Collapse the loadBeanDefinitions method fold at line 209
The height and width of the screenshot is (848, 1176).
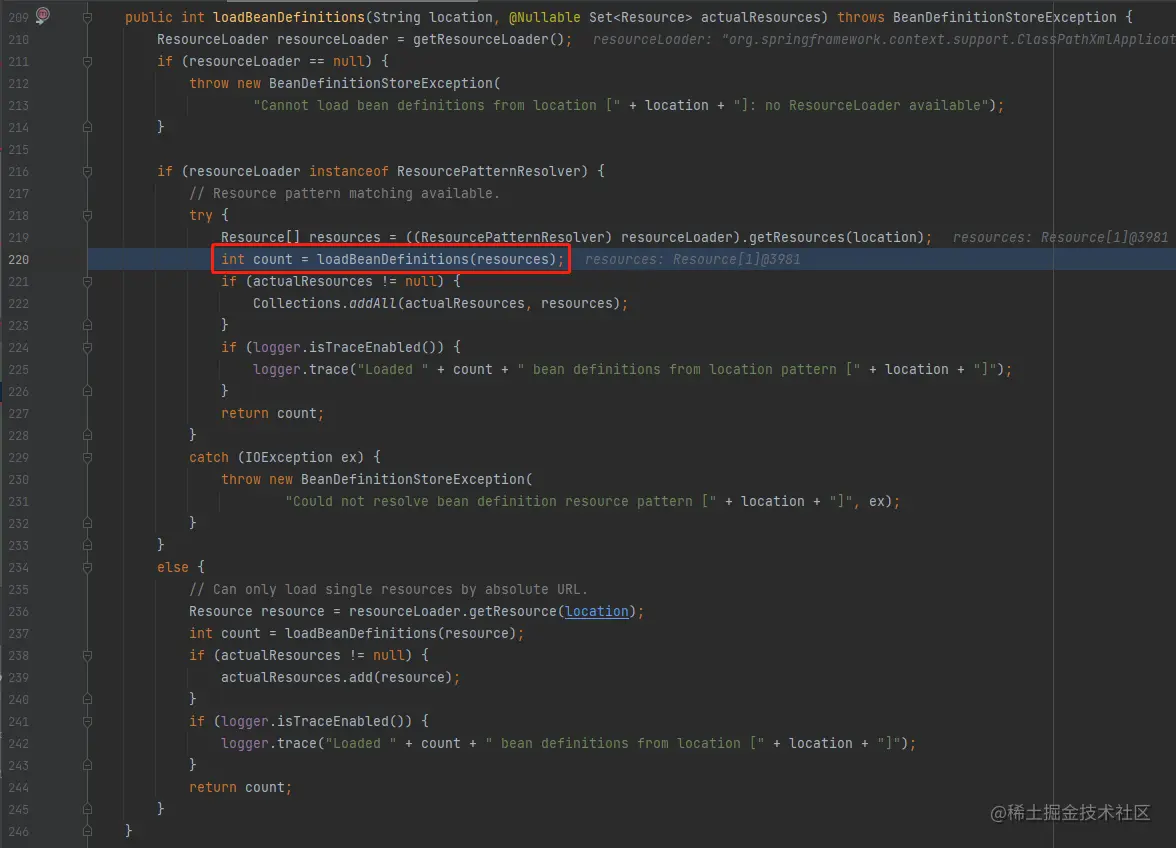[87, 17]
